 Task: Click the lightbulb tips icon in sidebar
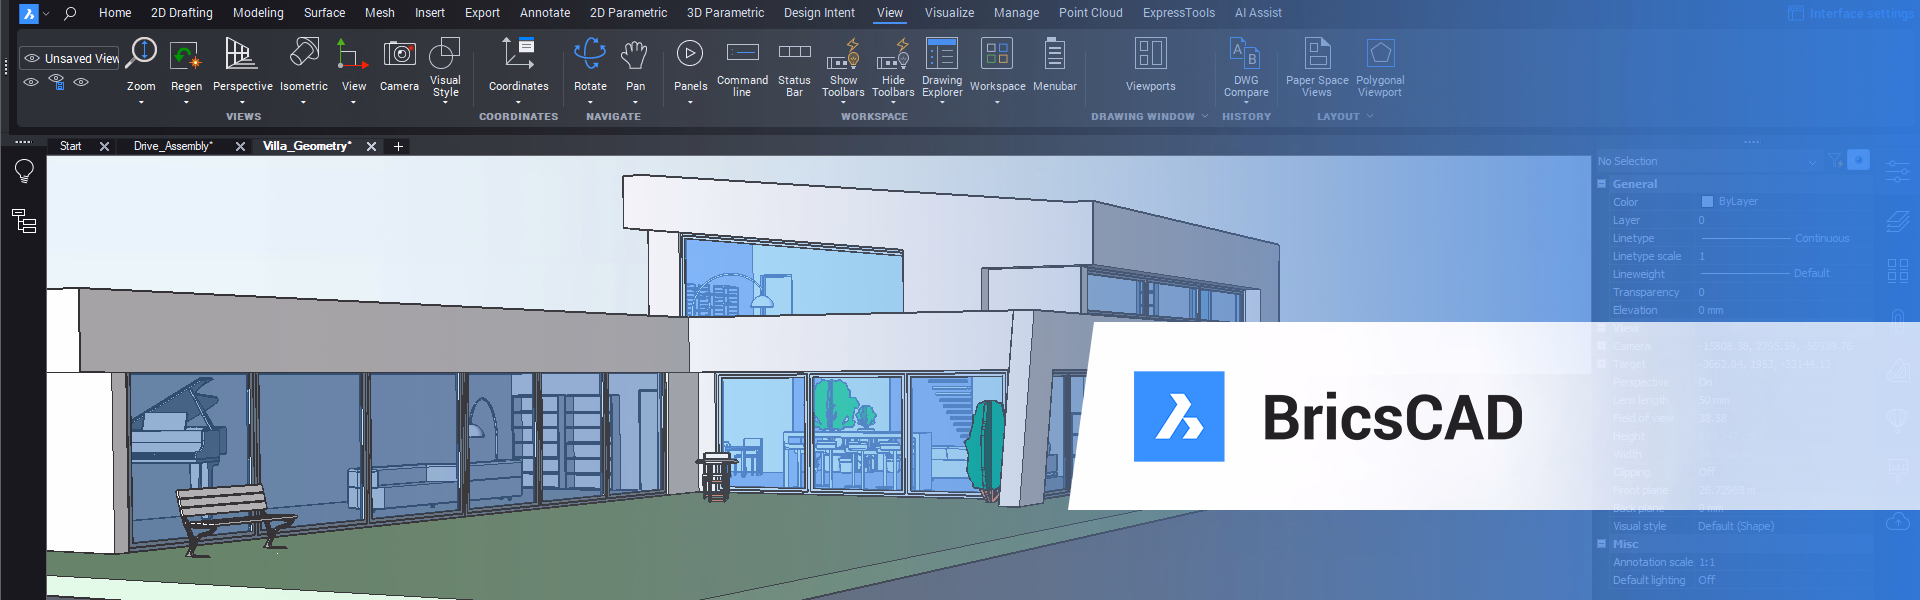tap(24, 171)
